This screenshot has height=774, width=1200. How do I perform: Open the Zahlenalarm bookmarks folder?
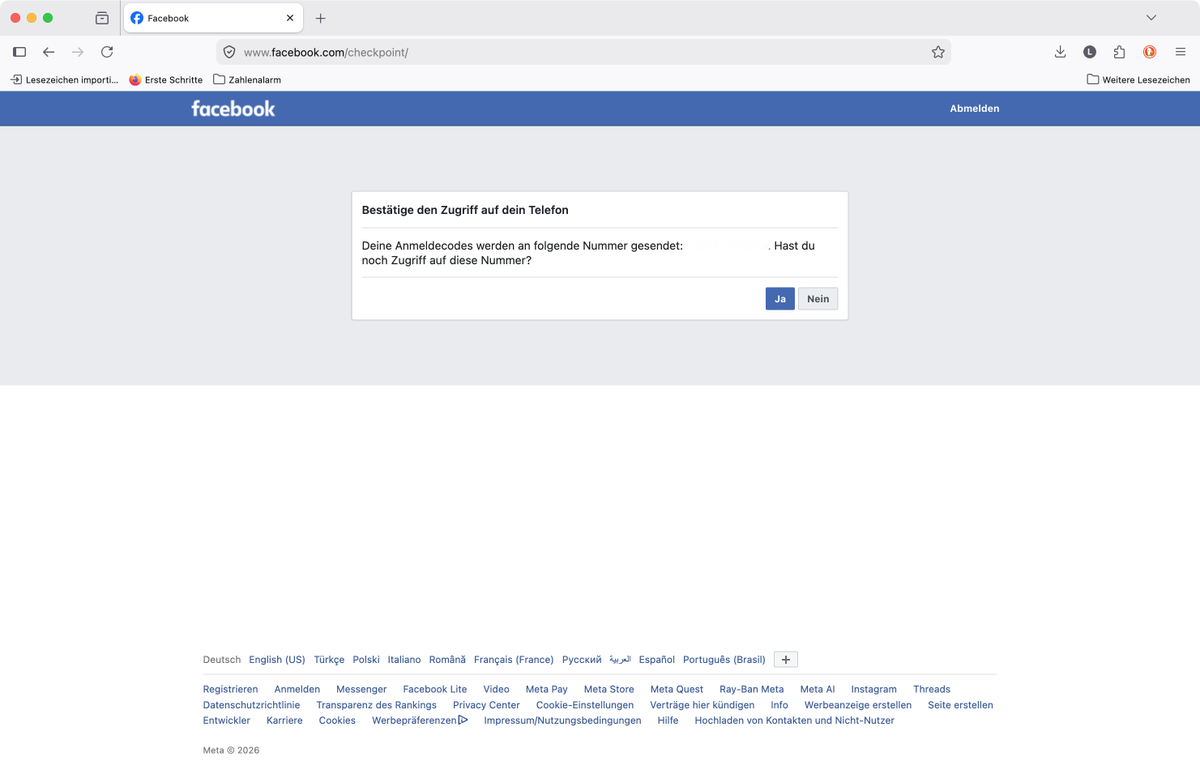(247, 80)
